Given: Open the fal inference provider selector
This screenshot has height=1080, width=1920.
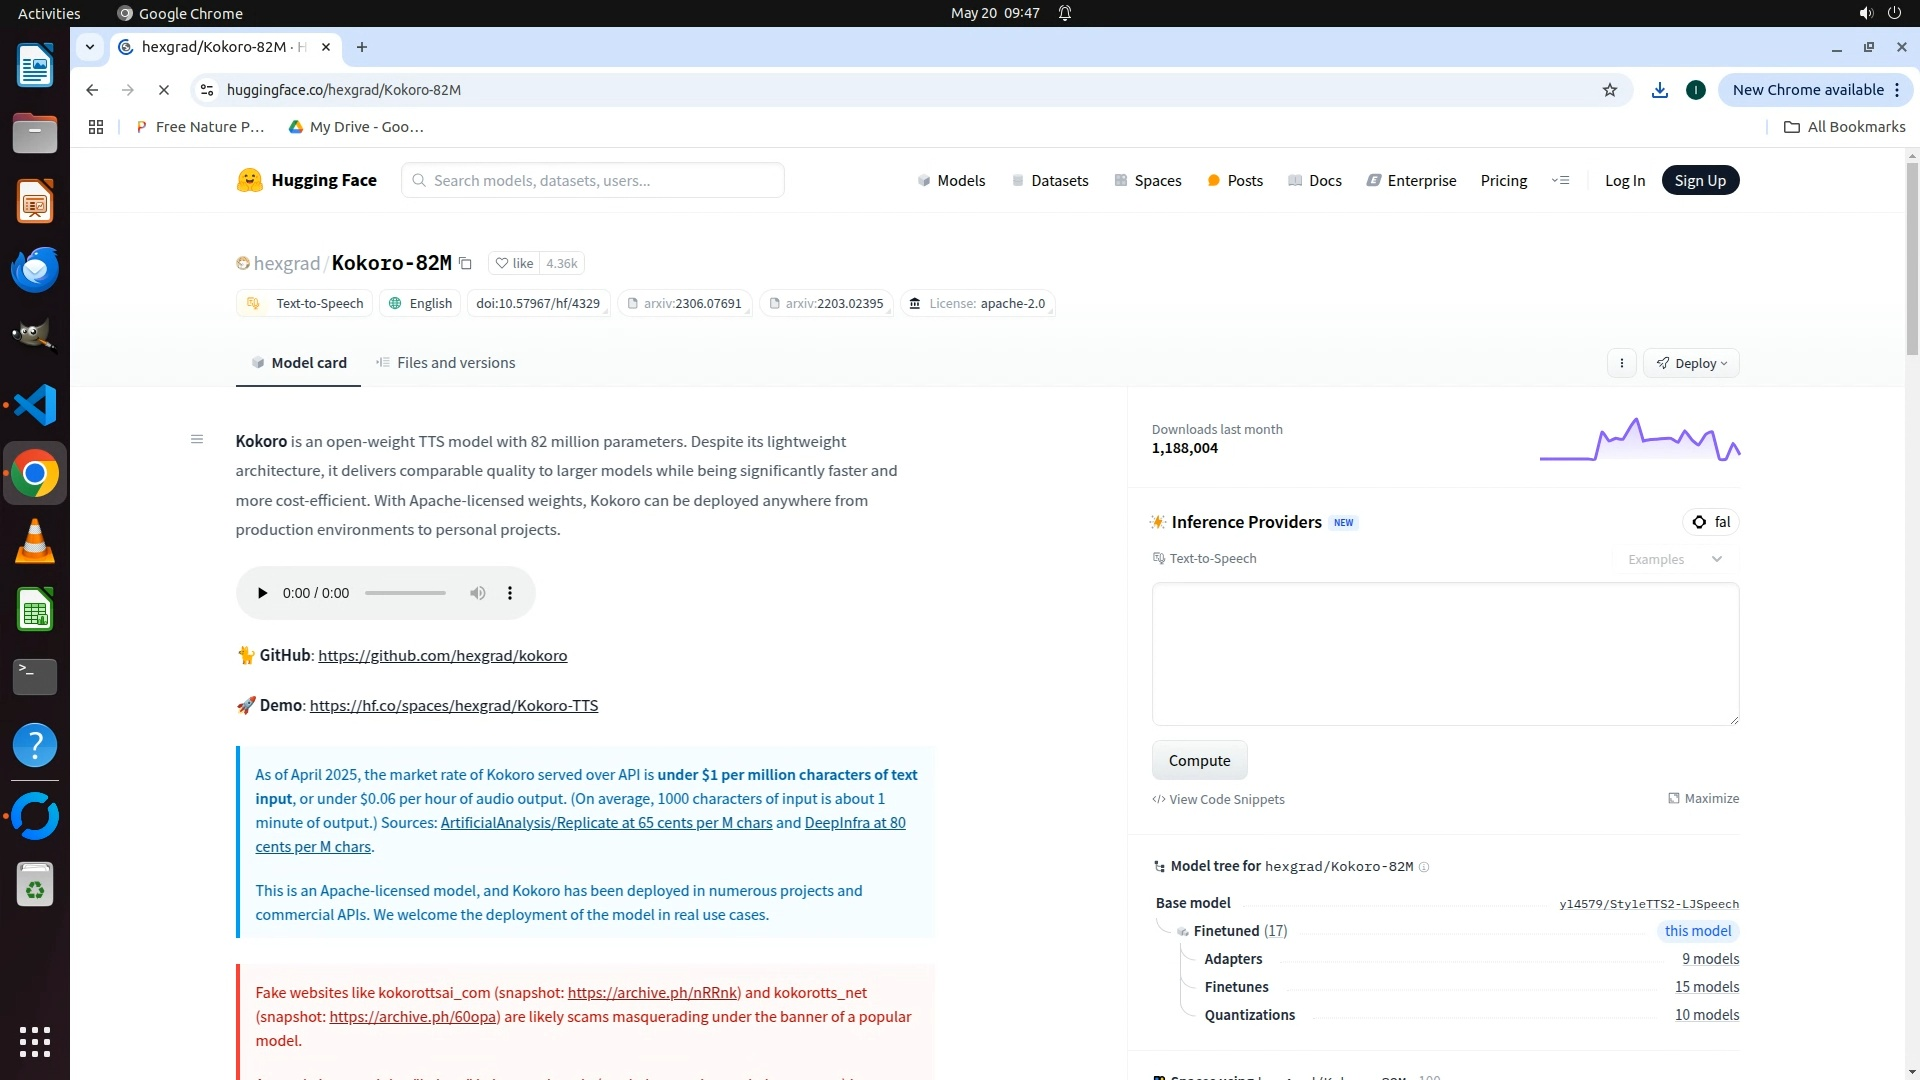Looking at the screenshot, I should 1711,522.
